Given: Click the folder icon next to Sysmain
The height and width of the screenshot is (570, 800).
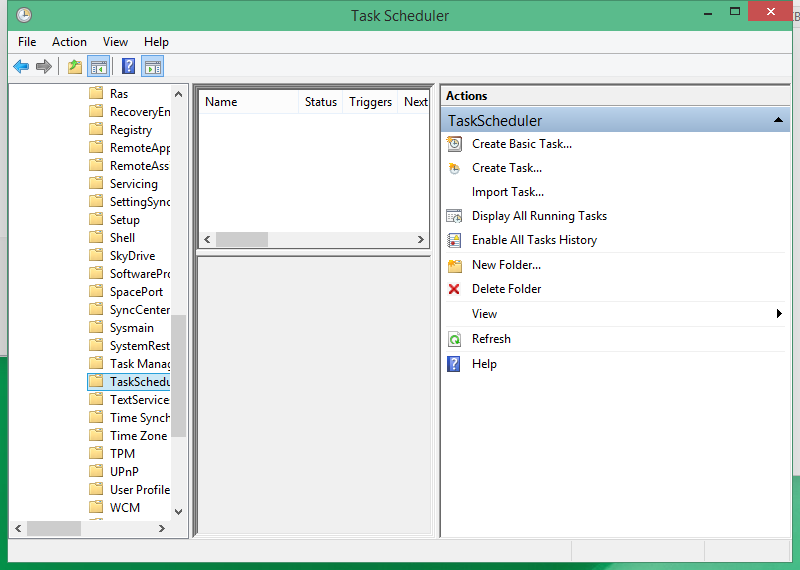Looking at the screenshot, I should pyautogui.click(x=96, y=327).
